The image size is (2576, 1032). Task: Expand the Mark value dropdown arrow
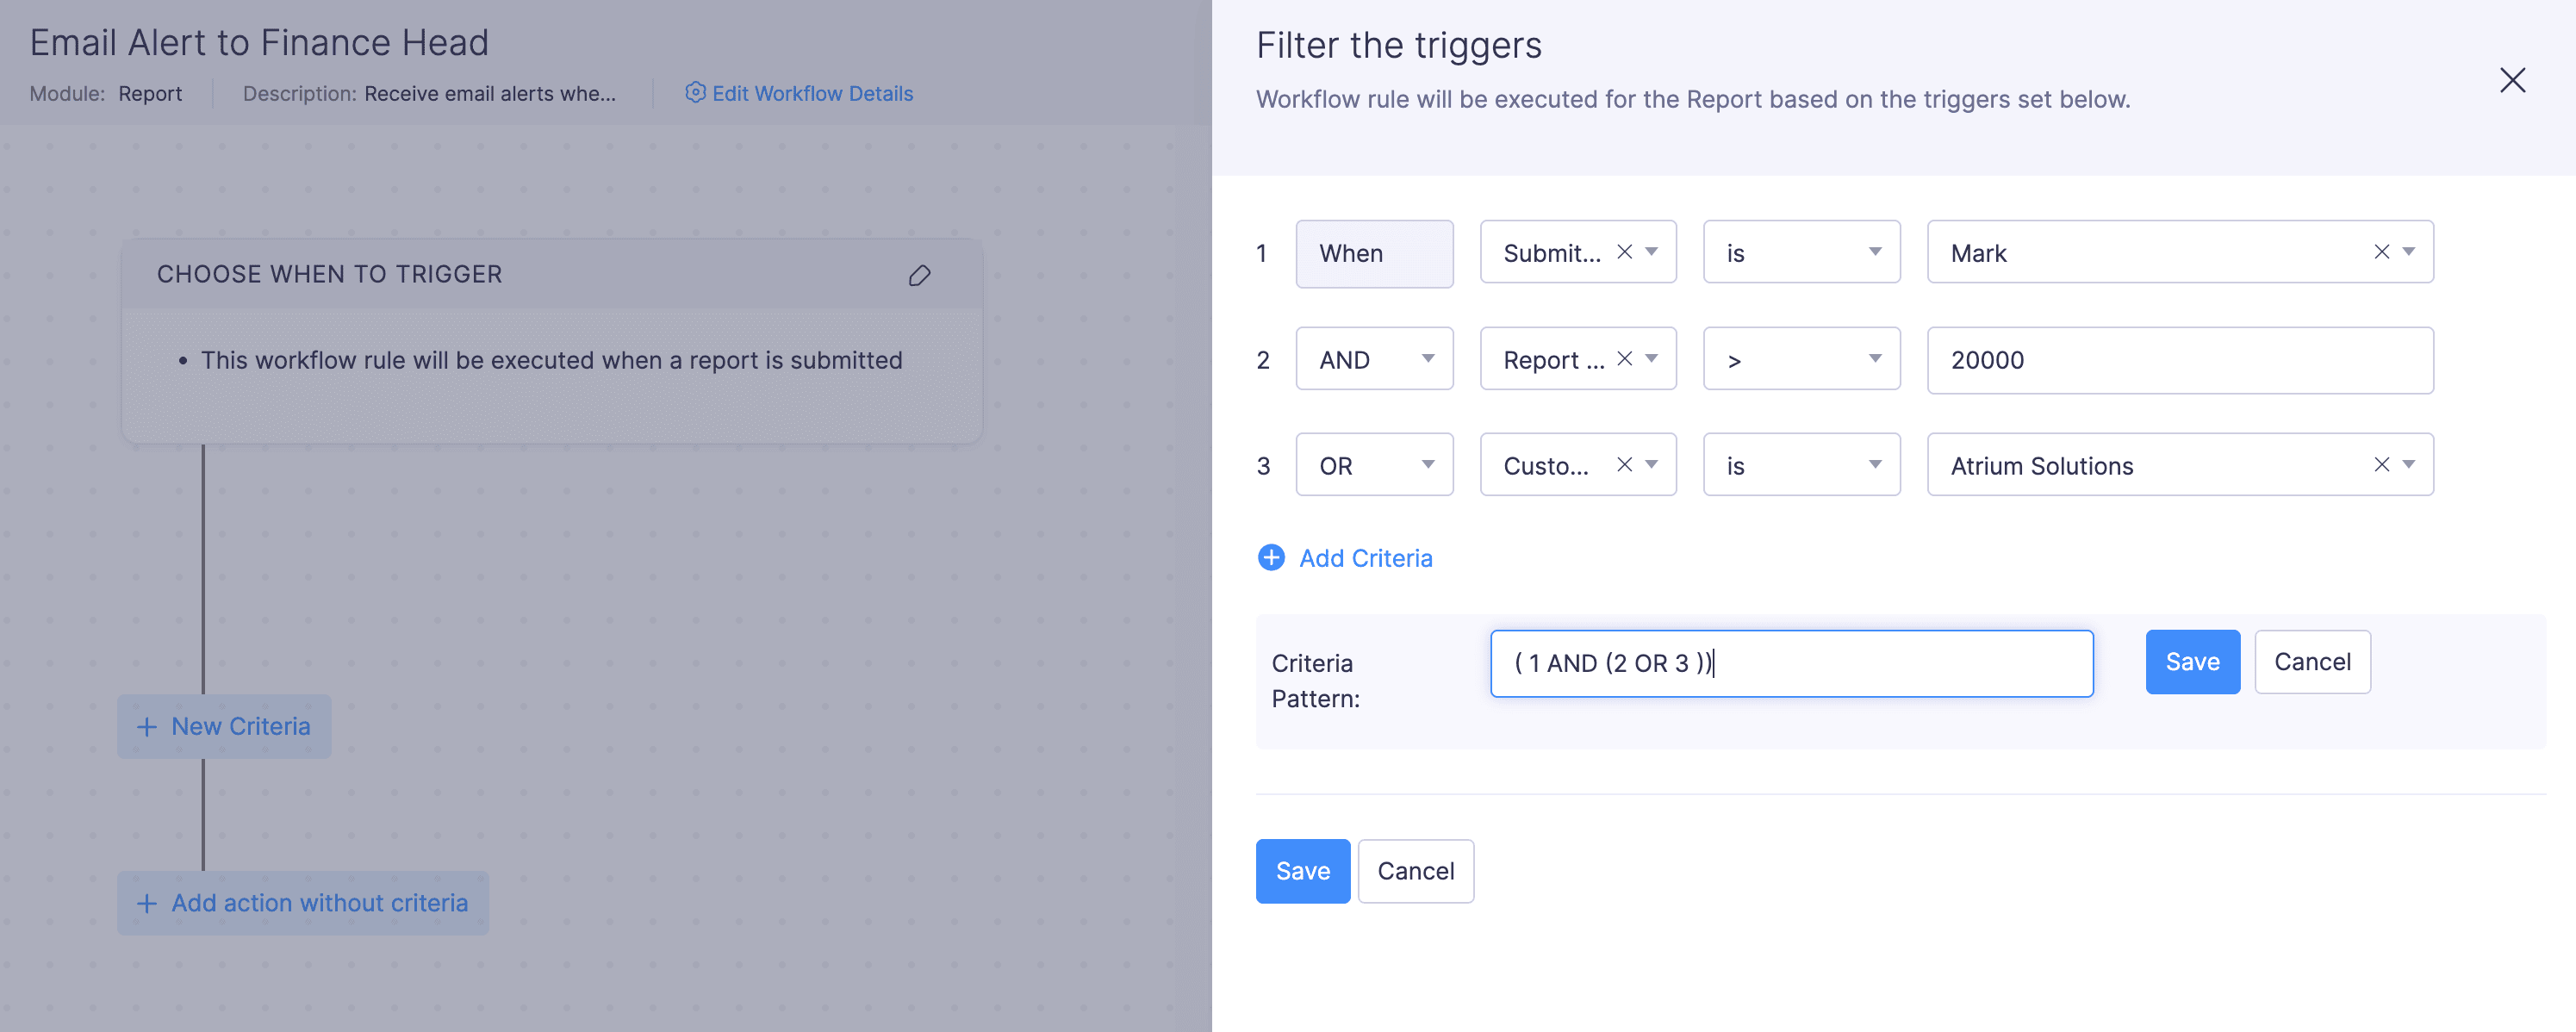2409,252
